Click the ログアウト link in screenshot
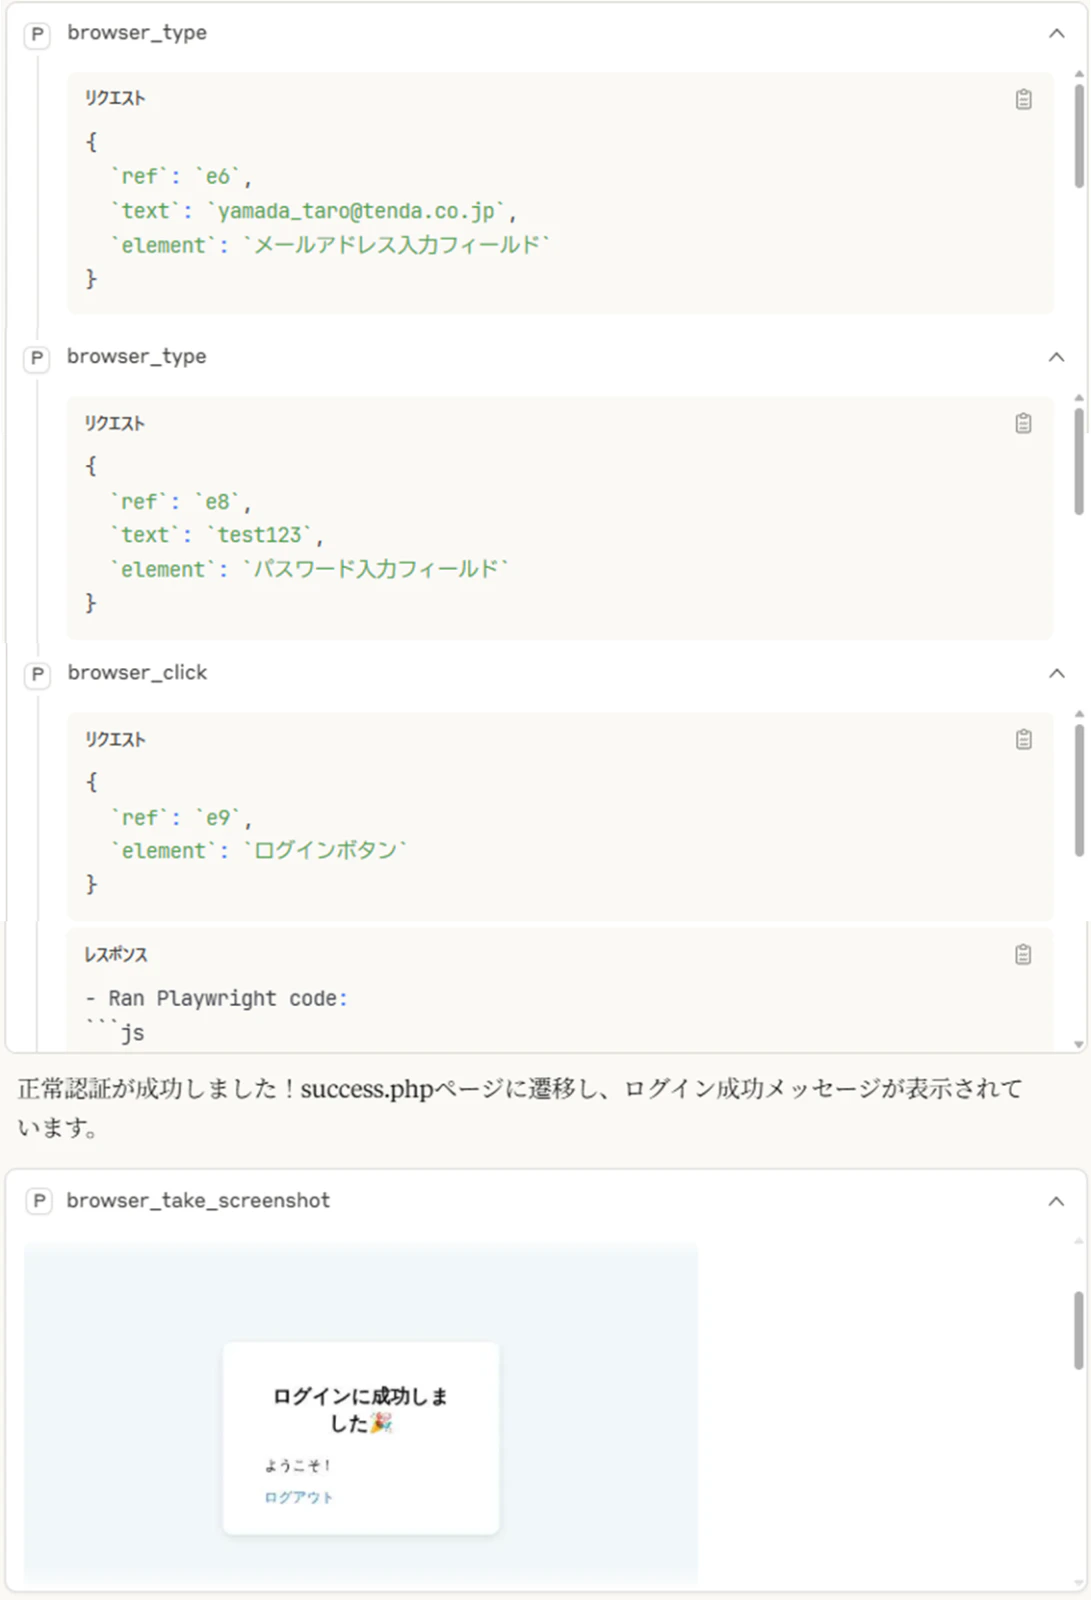1091x1600 pixels. coord(298,1497)
